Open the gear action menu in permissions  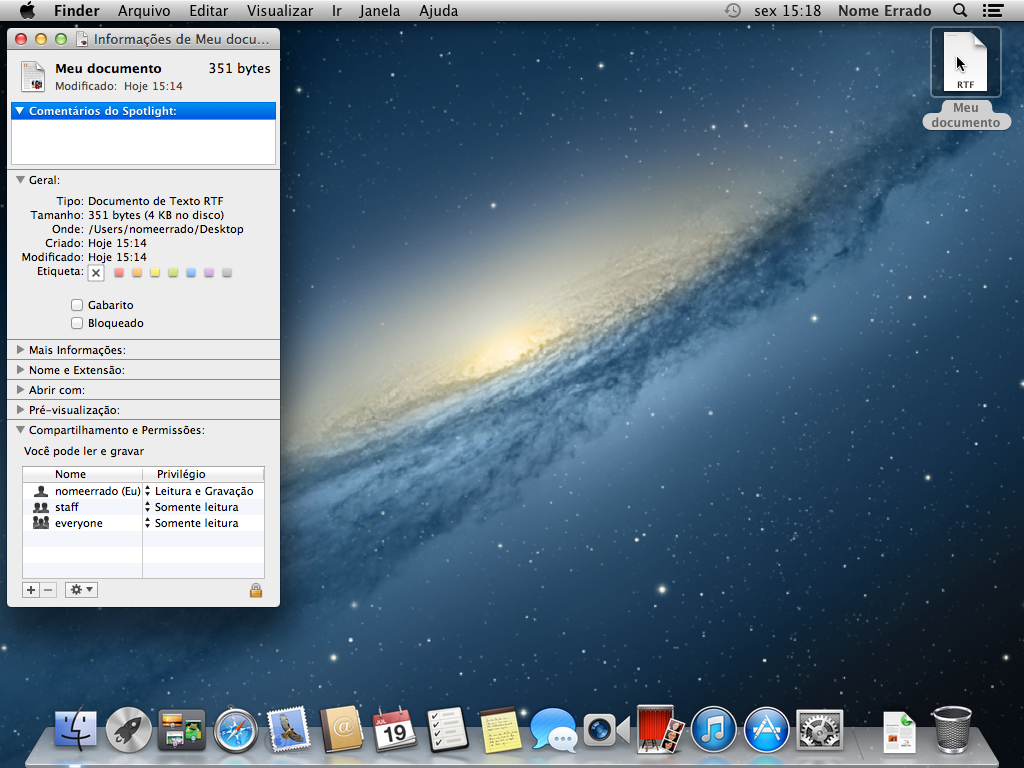coord(81,590)
